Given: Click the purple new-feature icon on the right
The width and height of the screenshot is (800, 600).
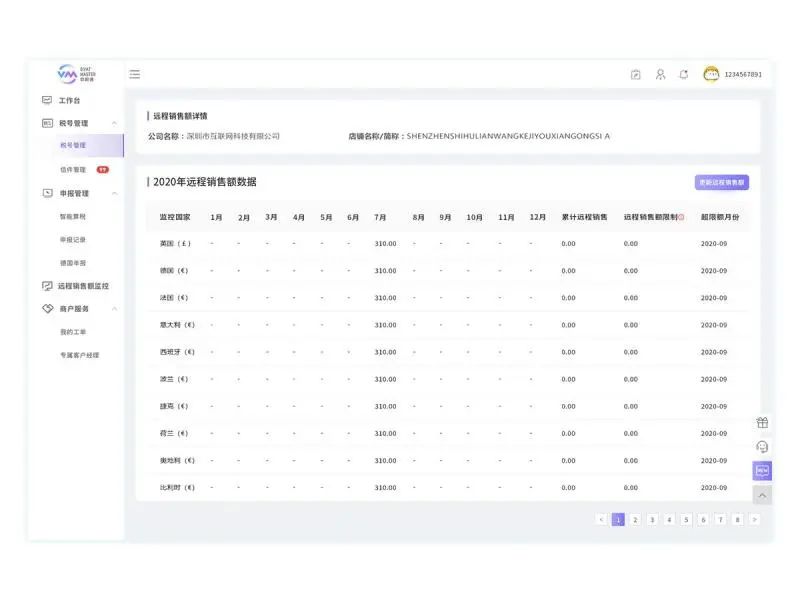Looking at the screenshot, I should [762, 470].
